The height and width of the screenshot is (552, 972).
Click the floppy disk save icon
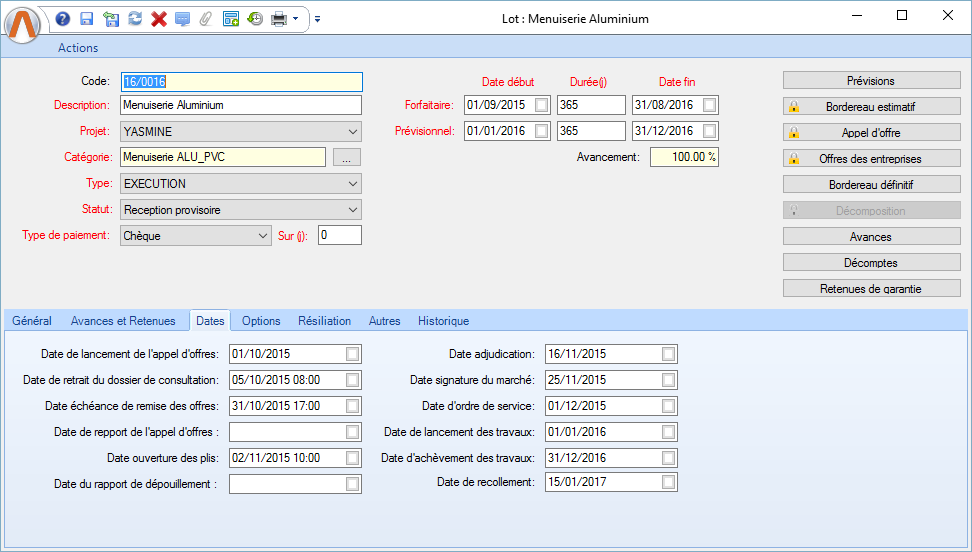pos(87,19)
